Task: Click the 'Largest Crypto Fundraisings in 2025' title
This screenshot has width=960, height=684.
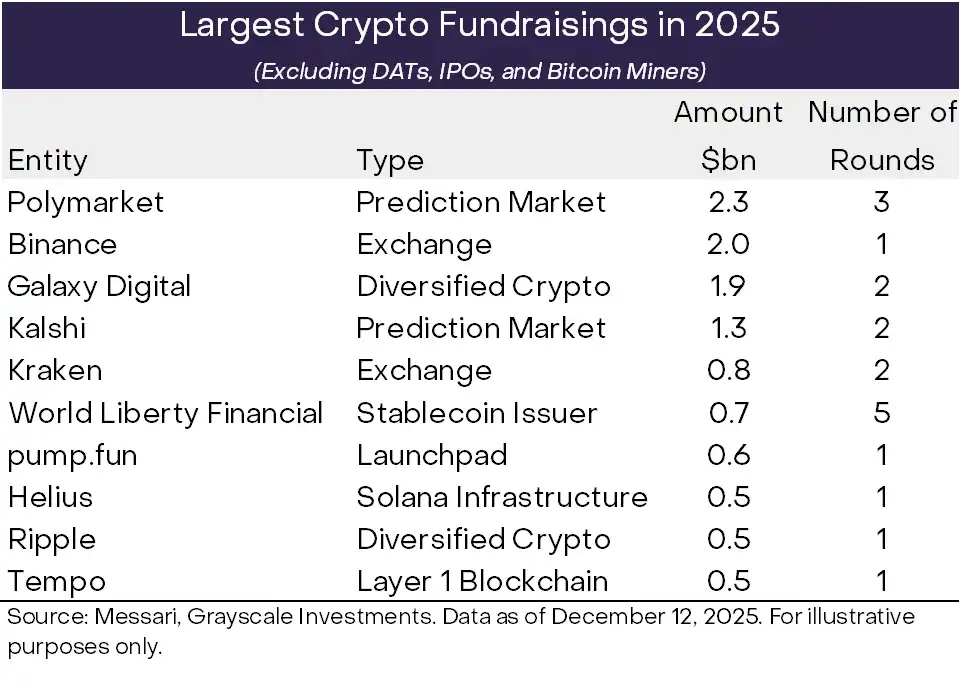Action: (479, 26)
